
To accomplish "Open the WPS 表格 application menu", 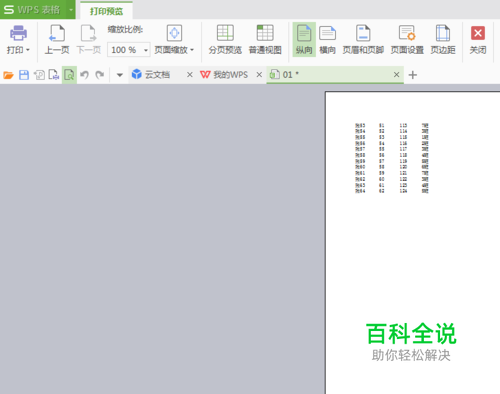I will pyautogui.click(x=32, y=10).
